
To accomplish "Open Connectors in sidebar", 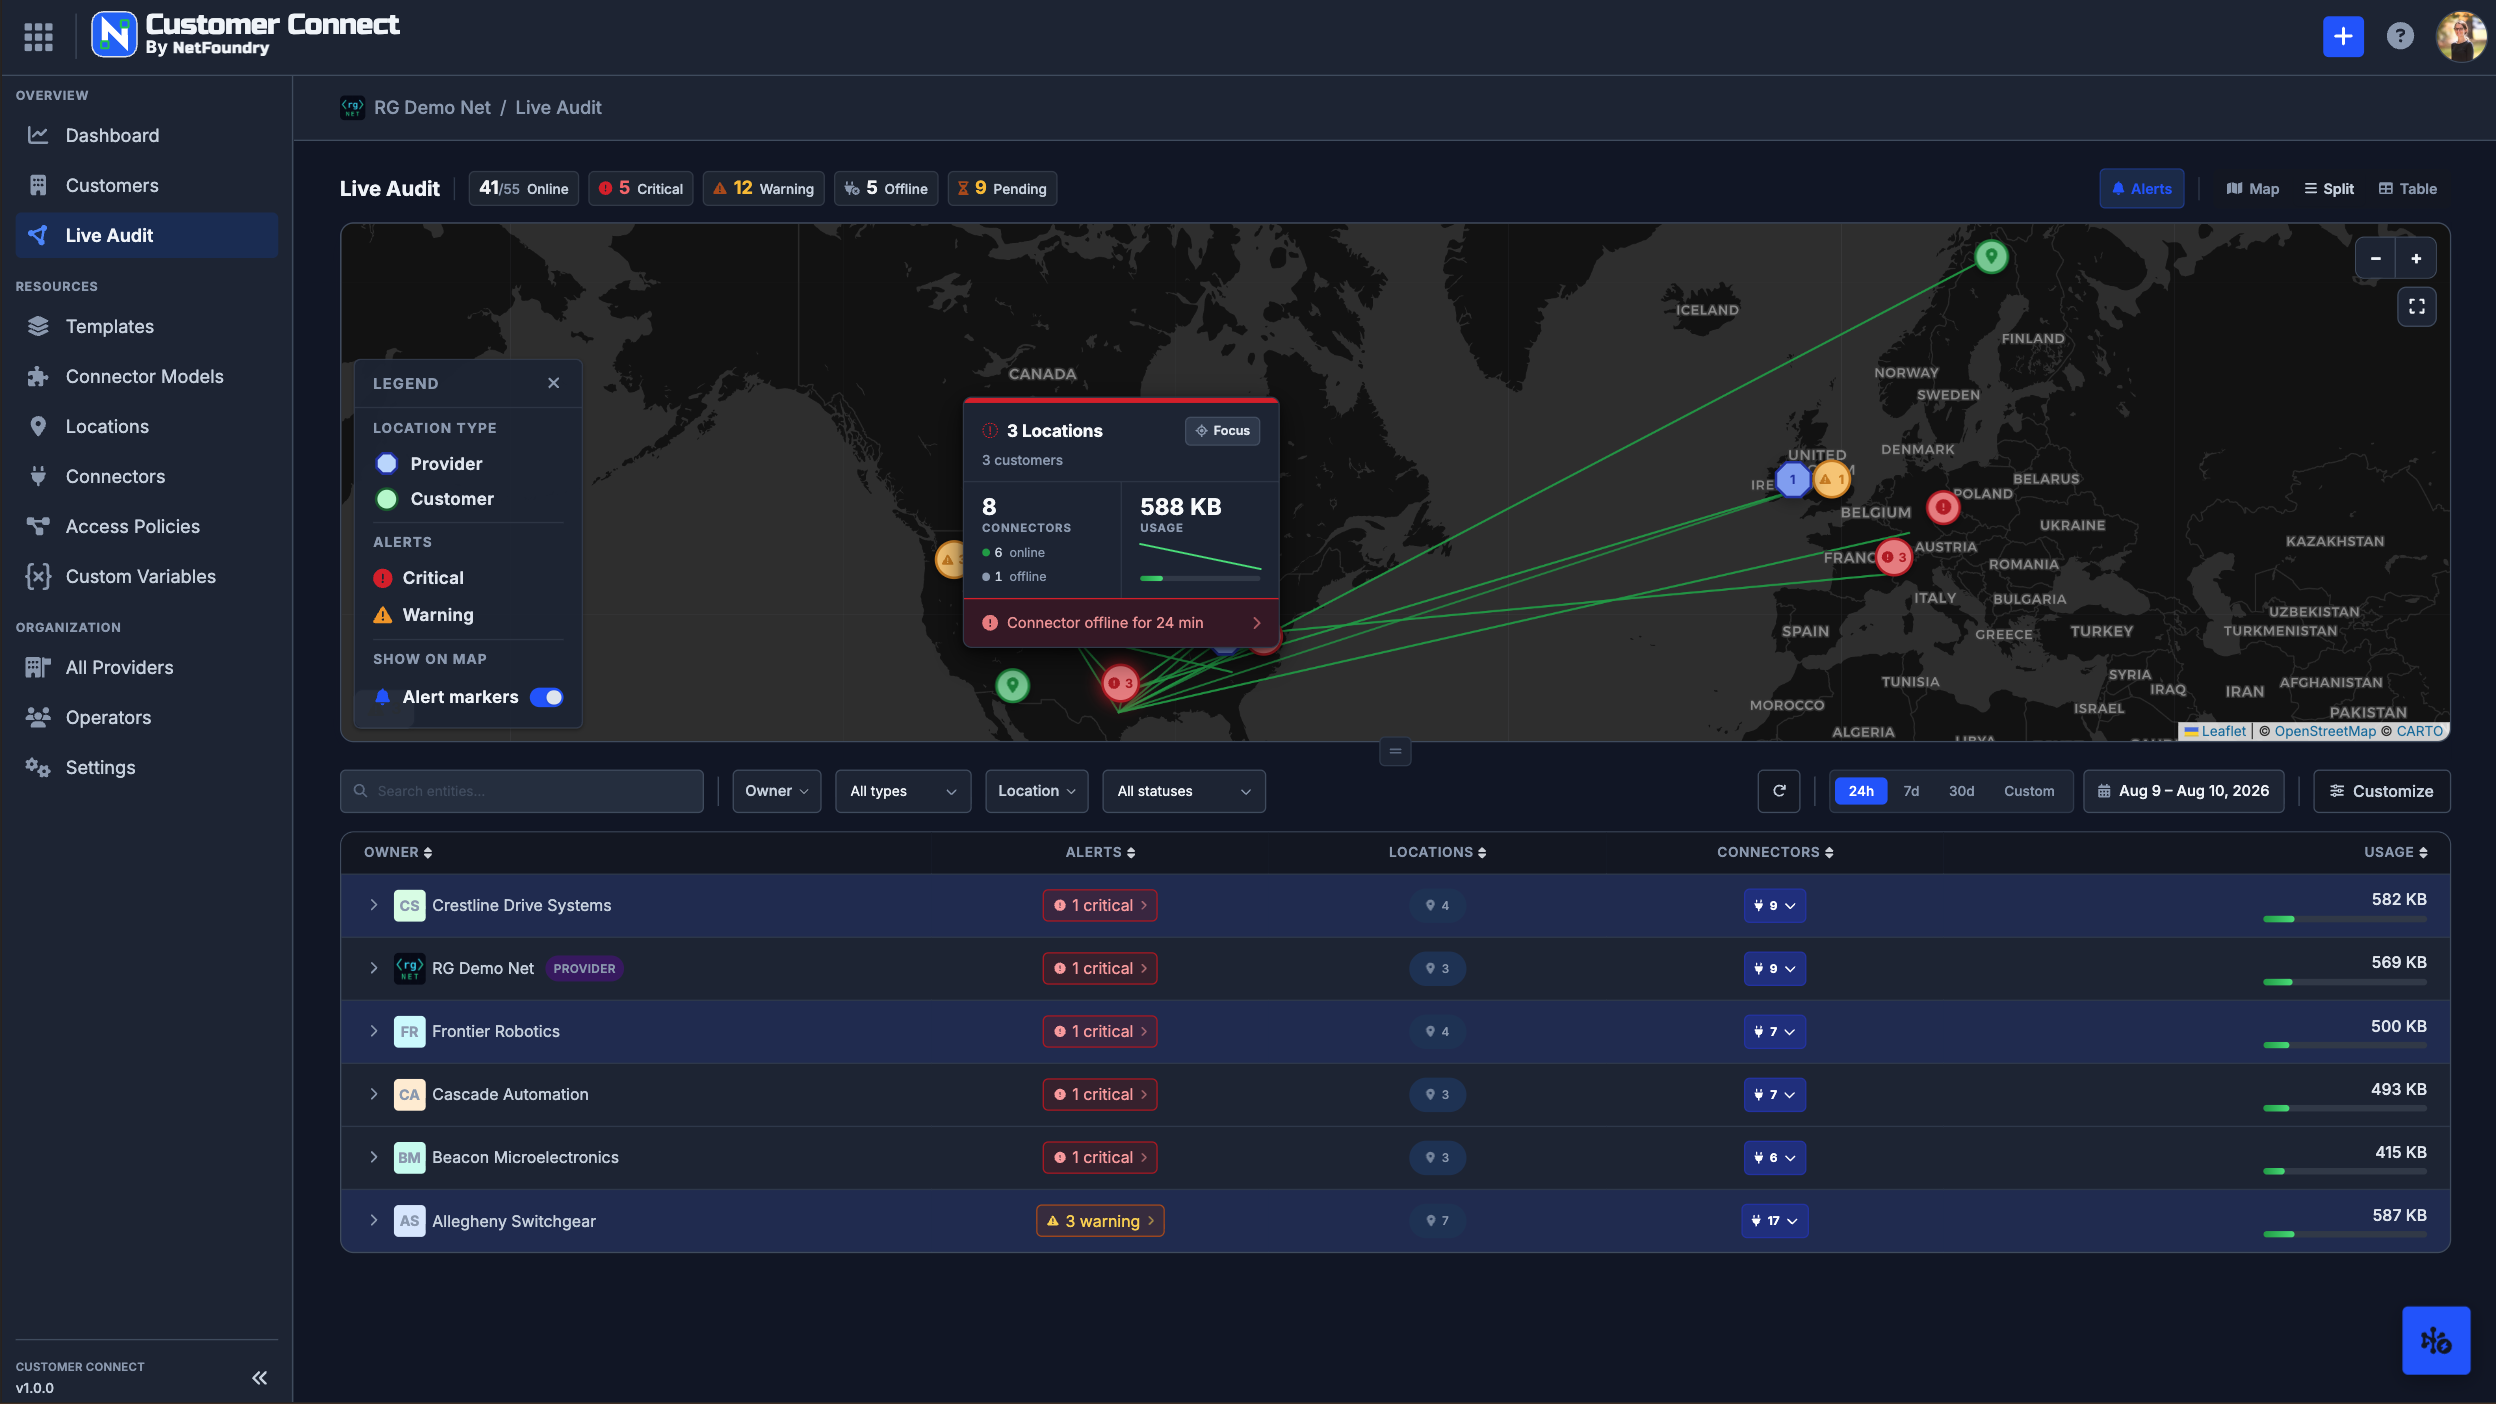I will point(147,476).
